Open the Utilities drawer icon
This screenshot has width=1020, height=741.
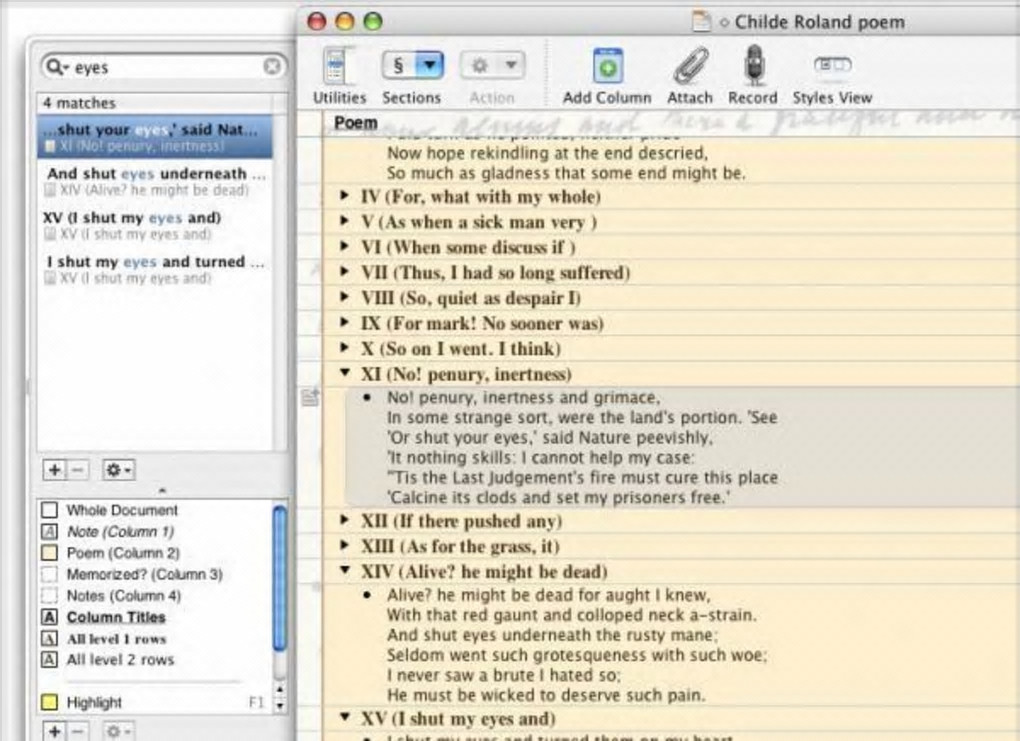click(338, 66)
